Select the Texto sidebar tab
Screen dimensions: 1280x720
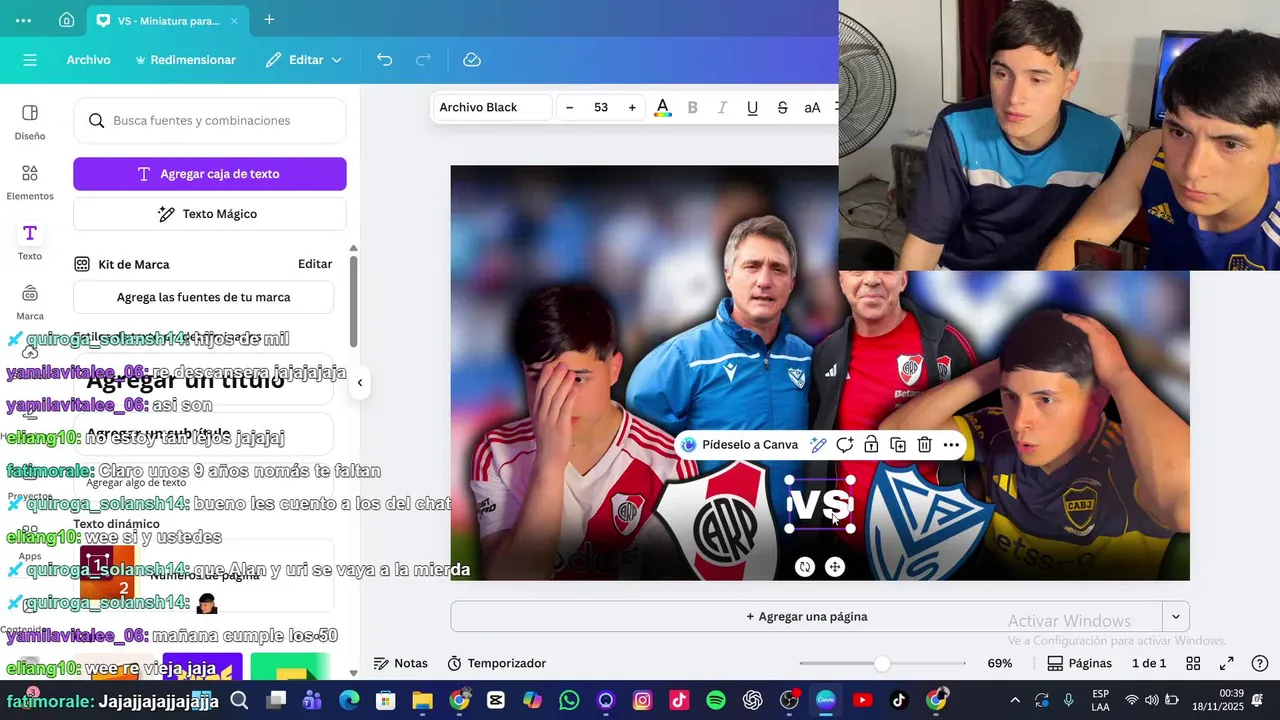[30, 243]
